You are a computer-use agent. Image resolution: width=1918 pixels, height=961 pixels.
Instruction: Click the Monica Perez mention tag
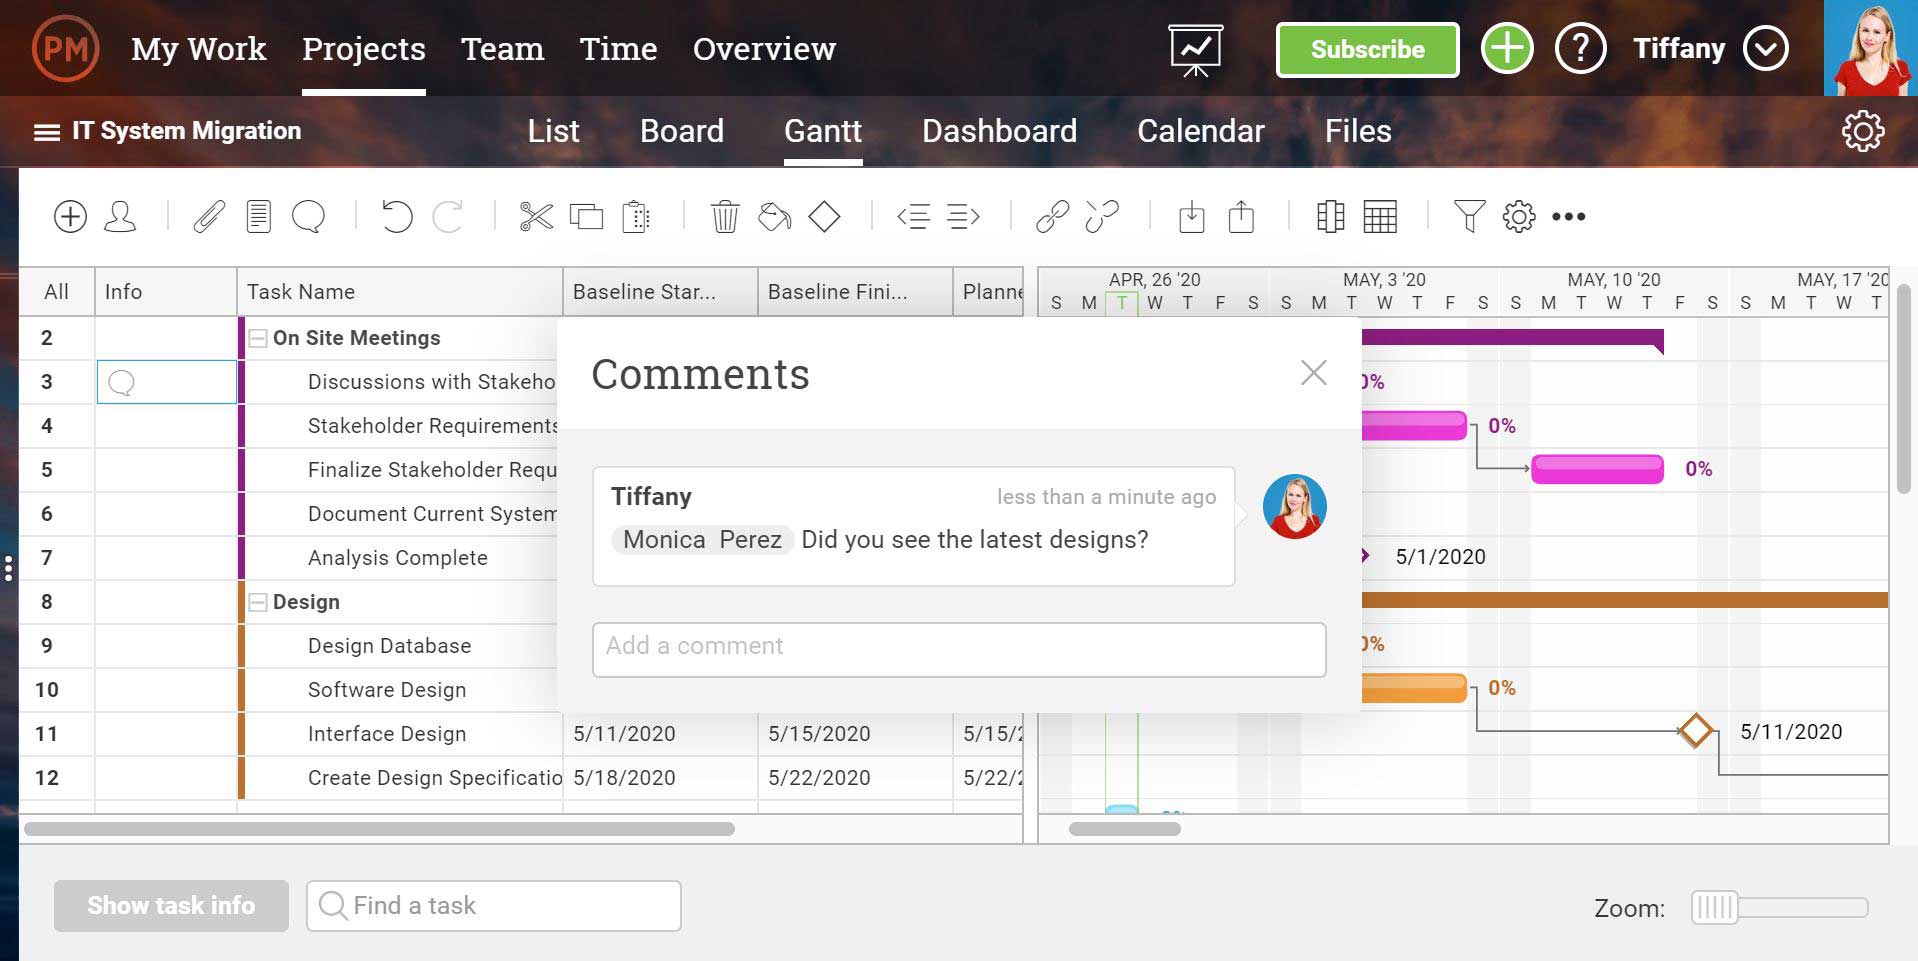click(x=702, y=540)
